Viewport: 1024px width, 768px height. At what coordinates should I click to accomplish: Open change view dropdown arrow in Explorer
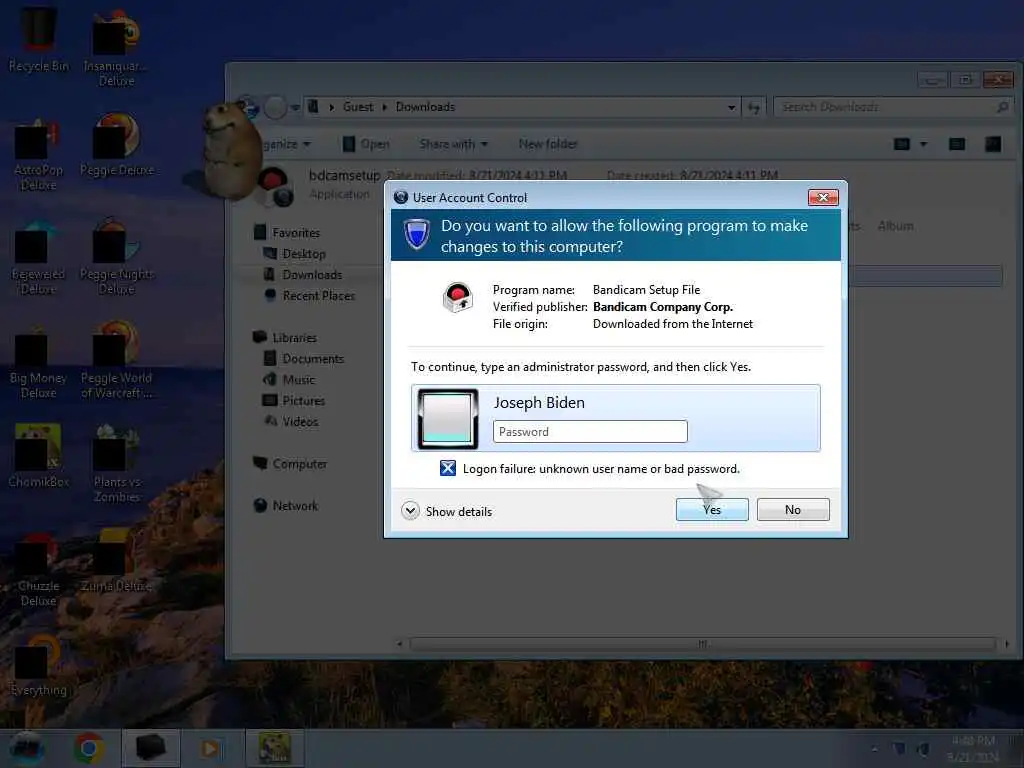[923, 144]
